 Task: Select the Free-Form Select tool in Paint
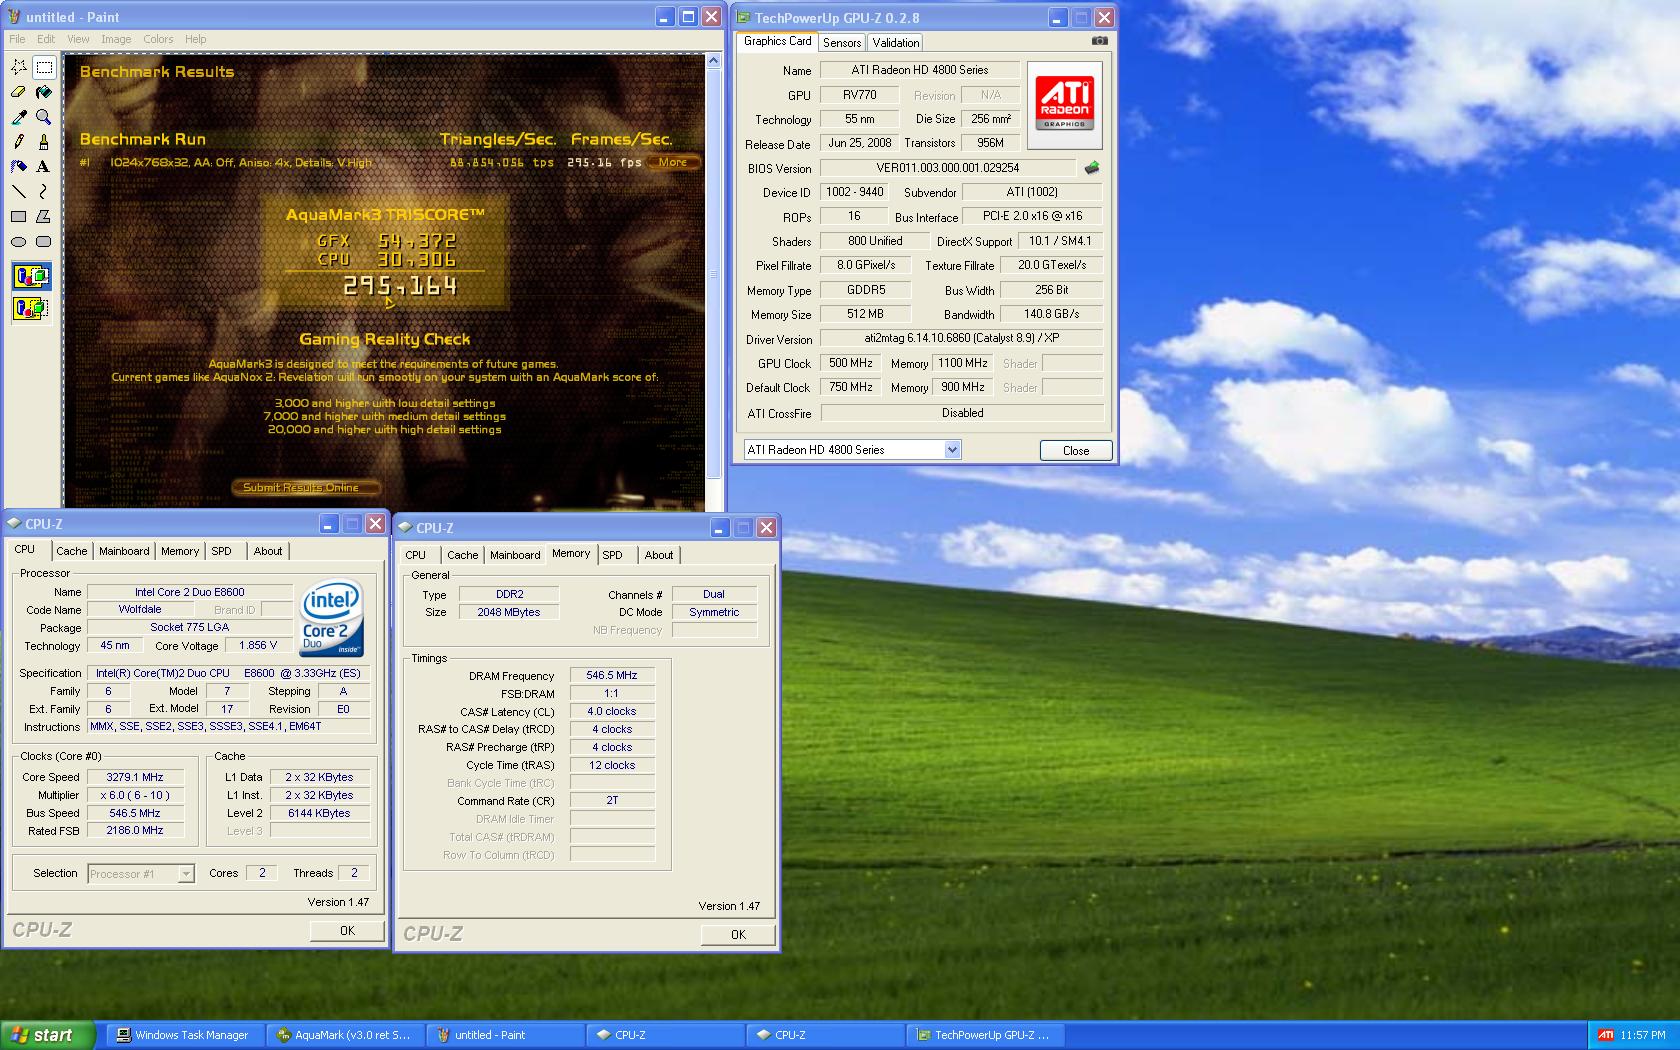point(19,67)
